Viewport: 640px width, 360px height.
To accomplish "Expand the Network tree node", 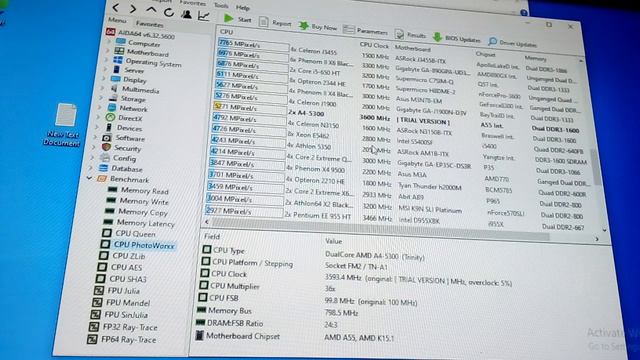I will point(99,107).
